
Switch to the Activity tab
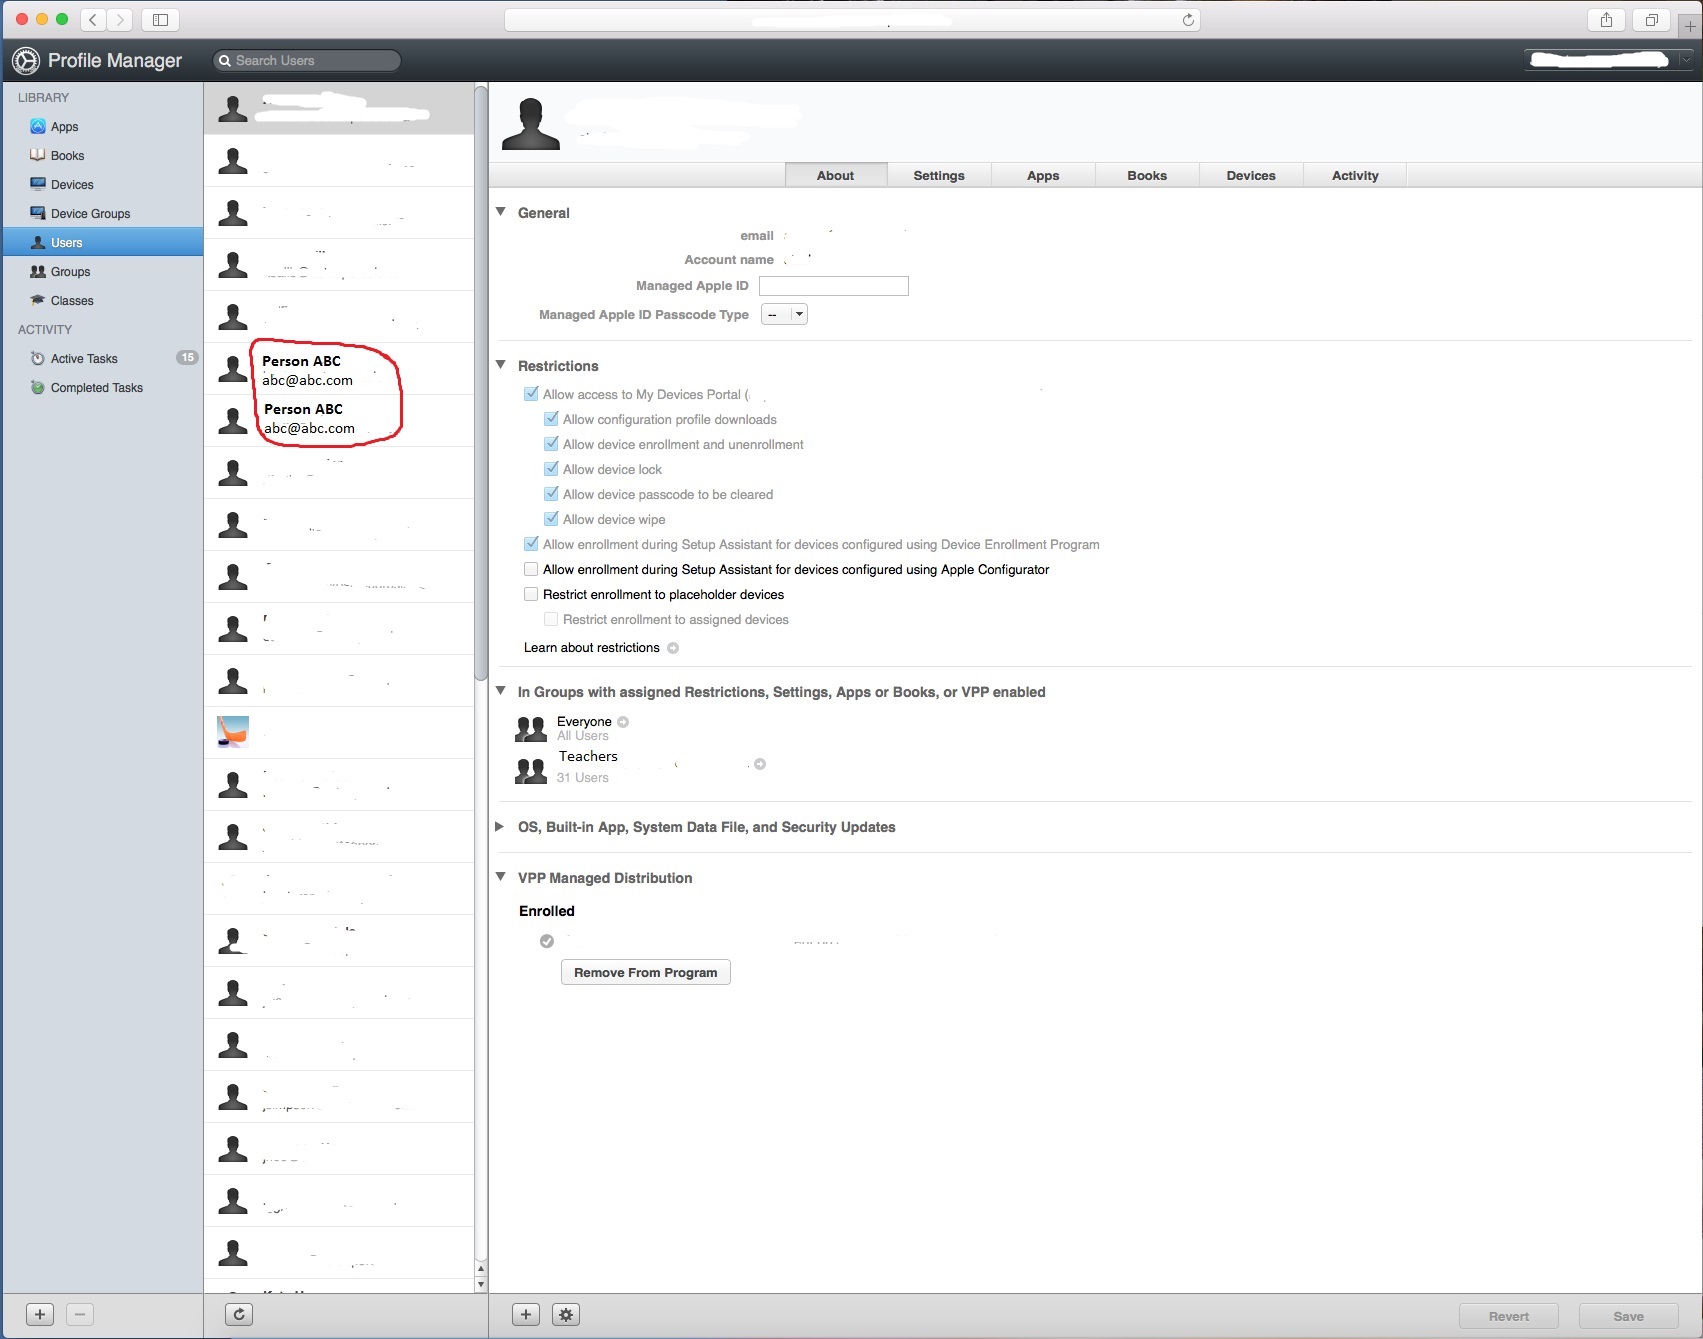pos(1355,175)
